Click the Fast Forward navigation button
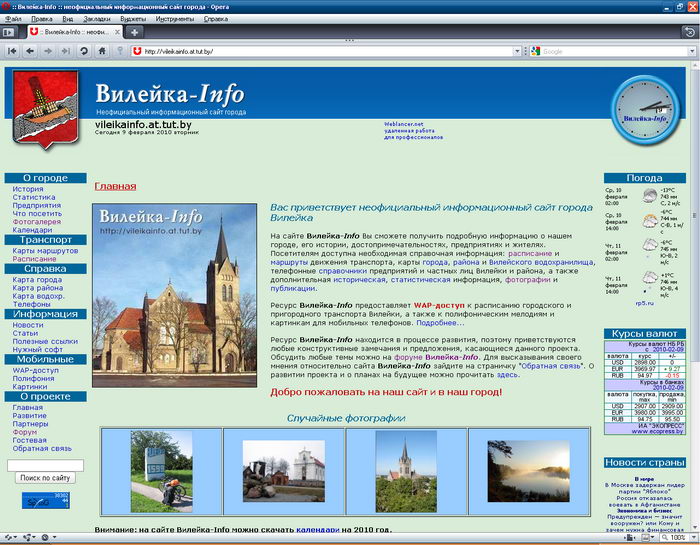The width and height of the screenshot is (700, 545). tap(66, 51)
